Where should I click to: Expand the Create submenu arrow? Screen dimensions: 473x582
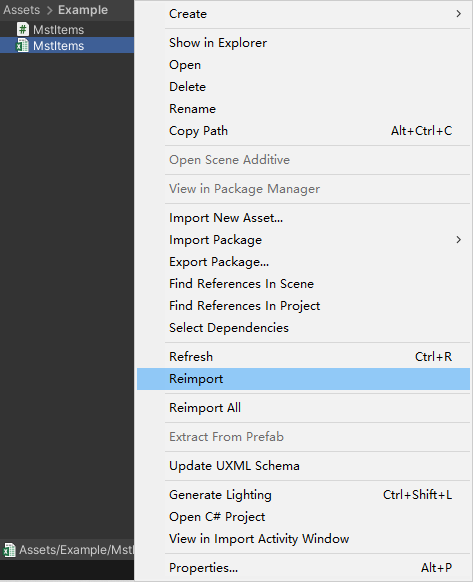(459, 14)
